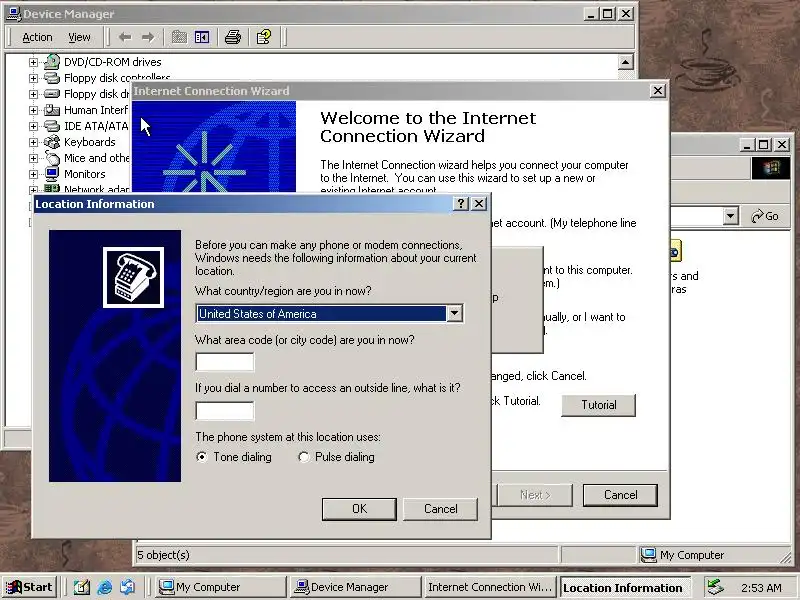Screen dimensions: 800x600
Task: Expand the IDE ATA/ATAPI controllers node
Action: (33, 126)
